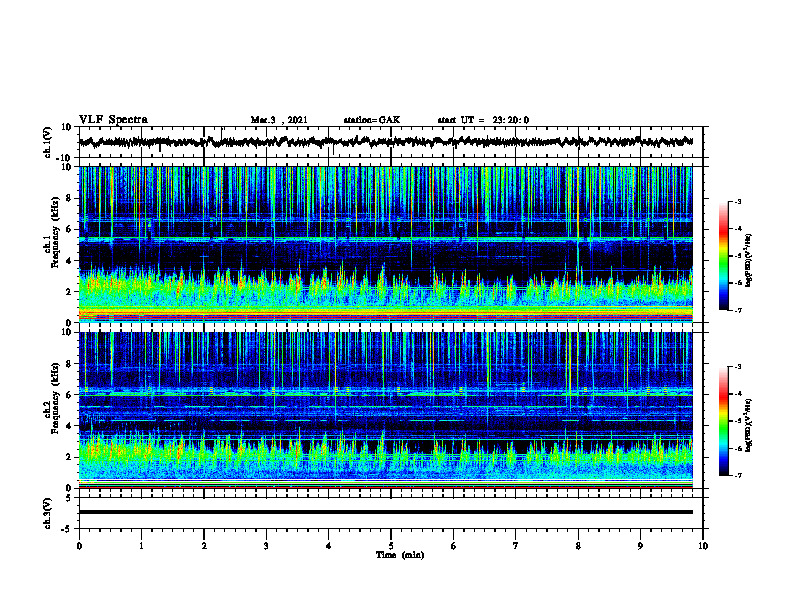Click the time axis tick label 9
Screen dimensions: 792x612
[x=640, y=546]
